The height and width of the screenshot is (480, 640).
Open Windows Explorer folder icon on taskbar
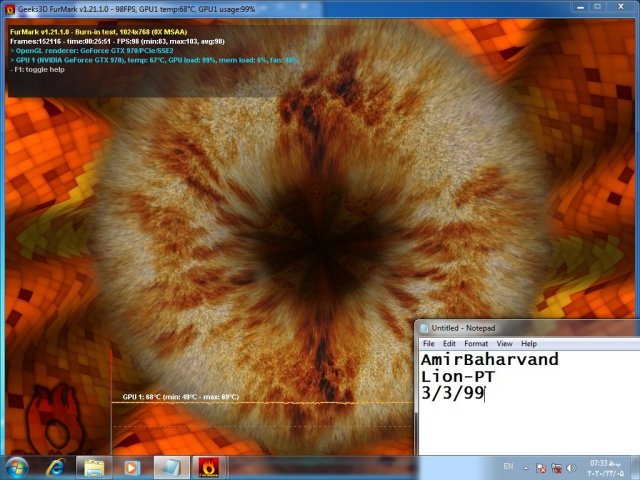point(94,467)
